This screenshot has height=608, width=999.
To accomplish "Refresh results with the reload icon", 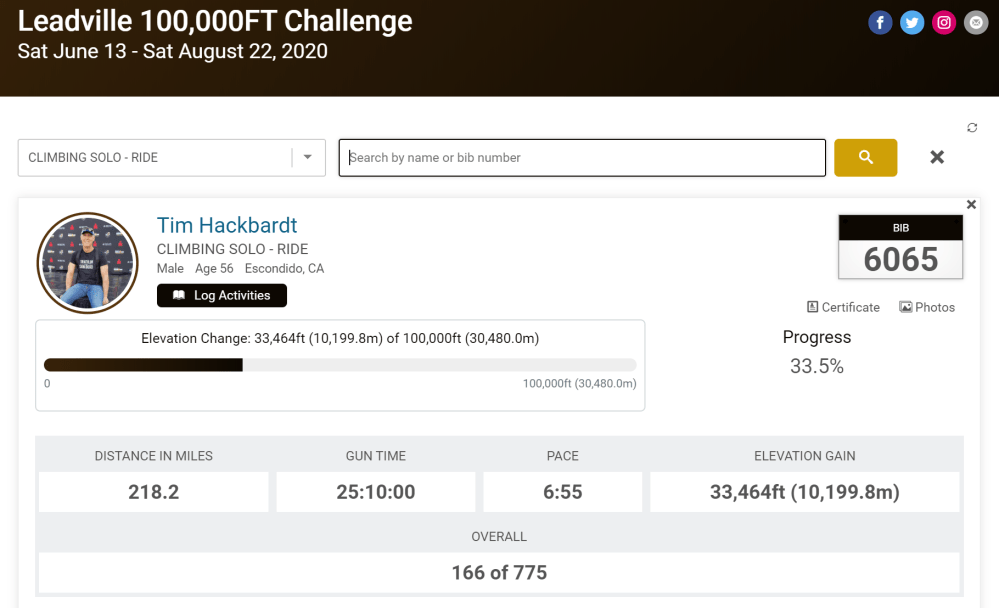I will tap(972, 128).
